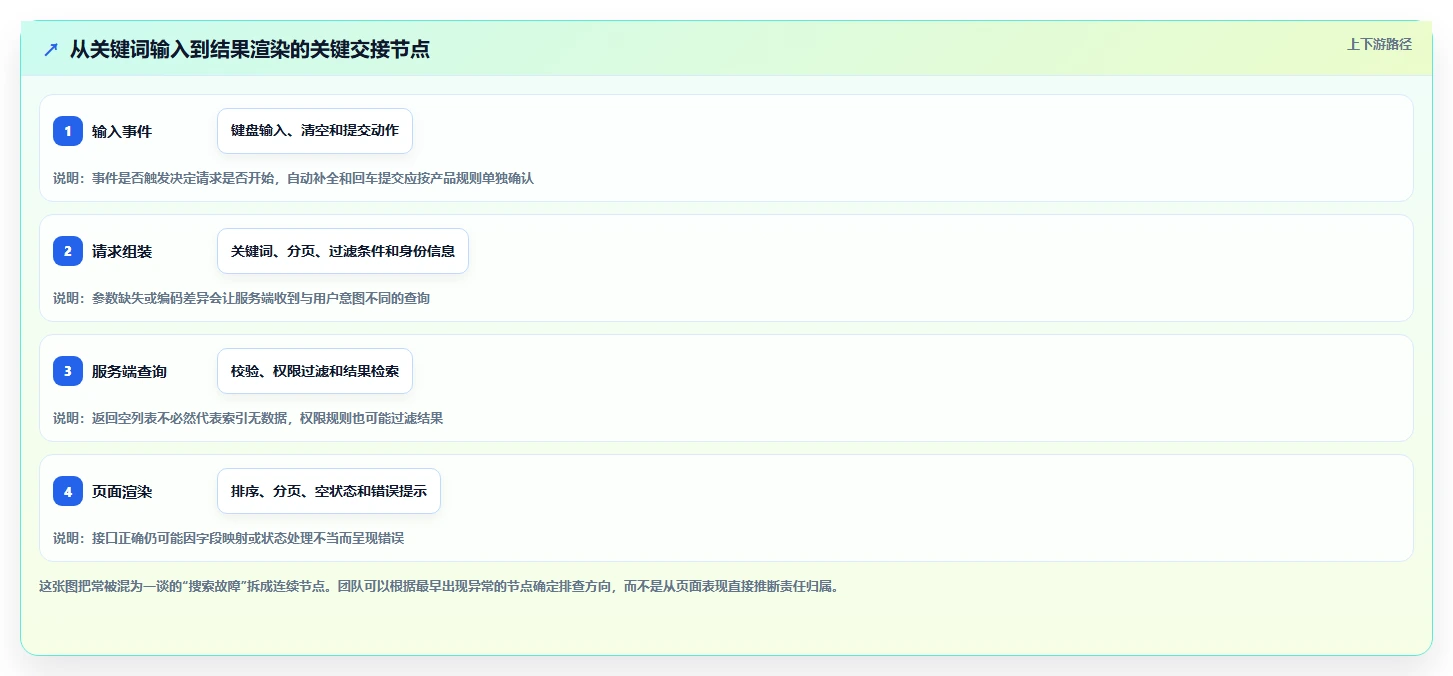Click the 请求组装 step title
Image resolution: width=1453 pixels, height=676 pixels.
pyautogui.click(x=122, y=251)
